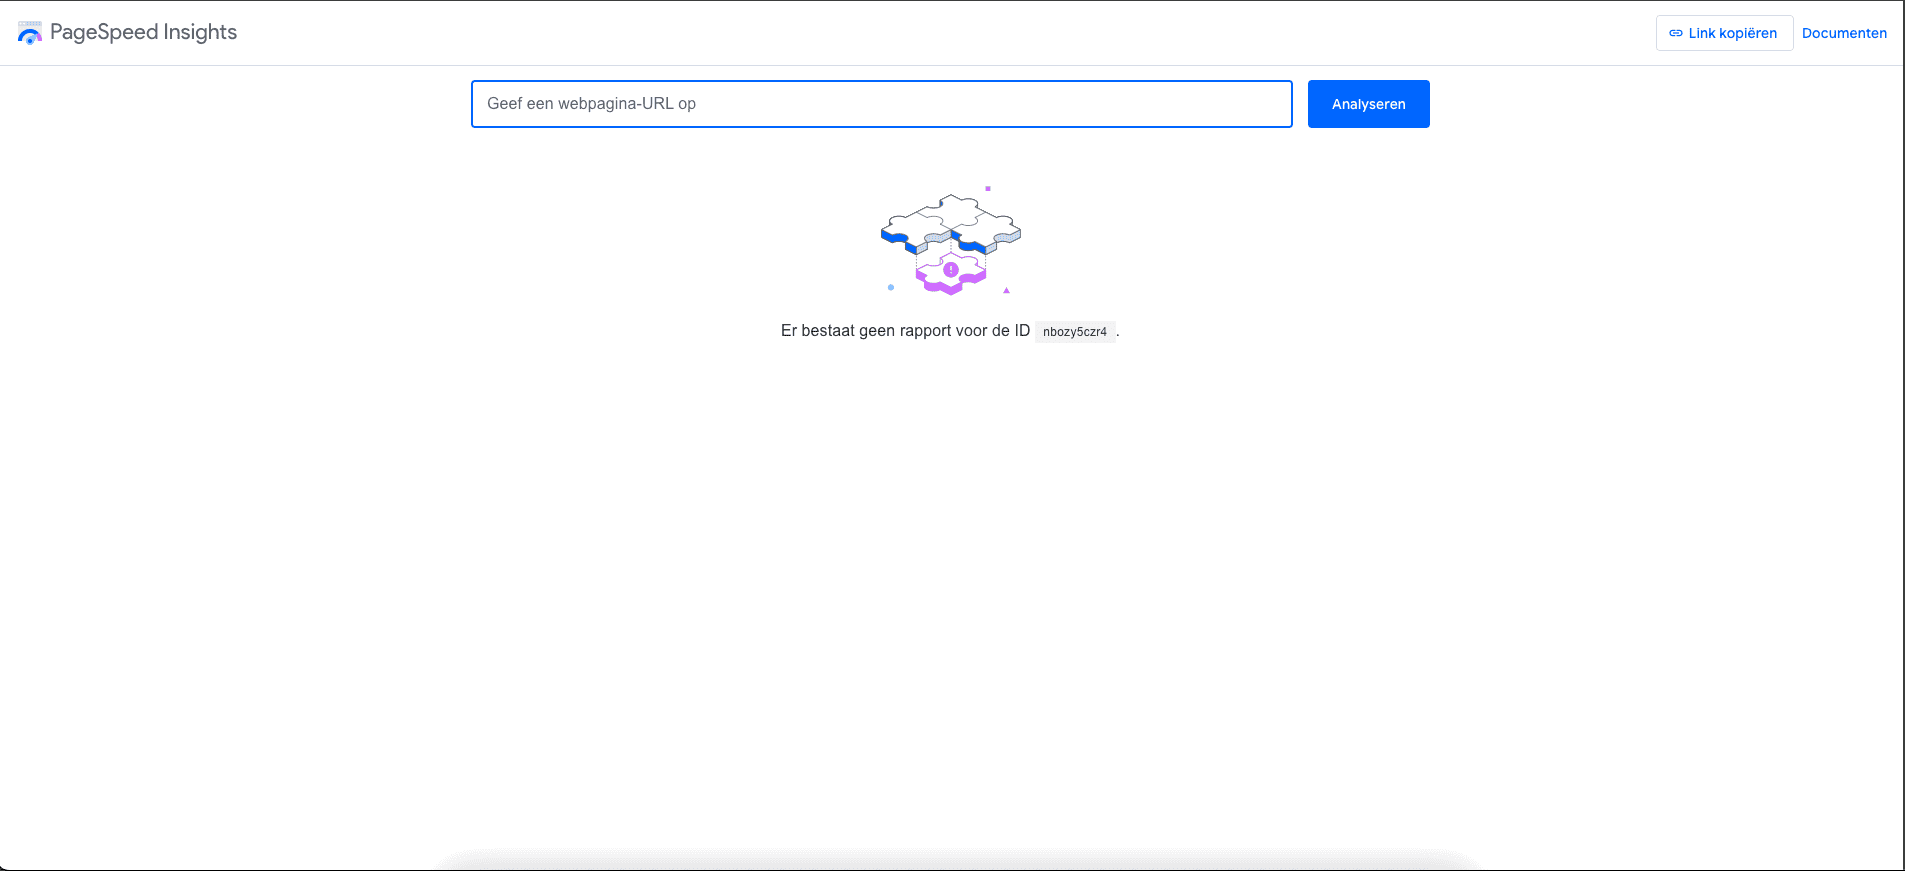
Task: Copy link with Link kopiëren button
Action: tap(1724, 33)
